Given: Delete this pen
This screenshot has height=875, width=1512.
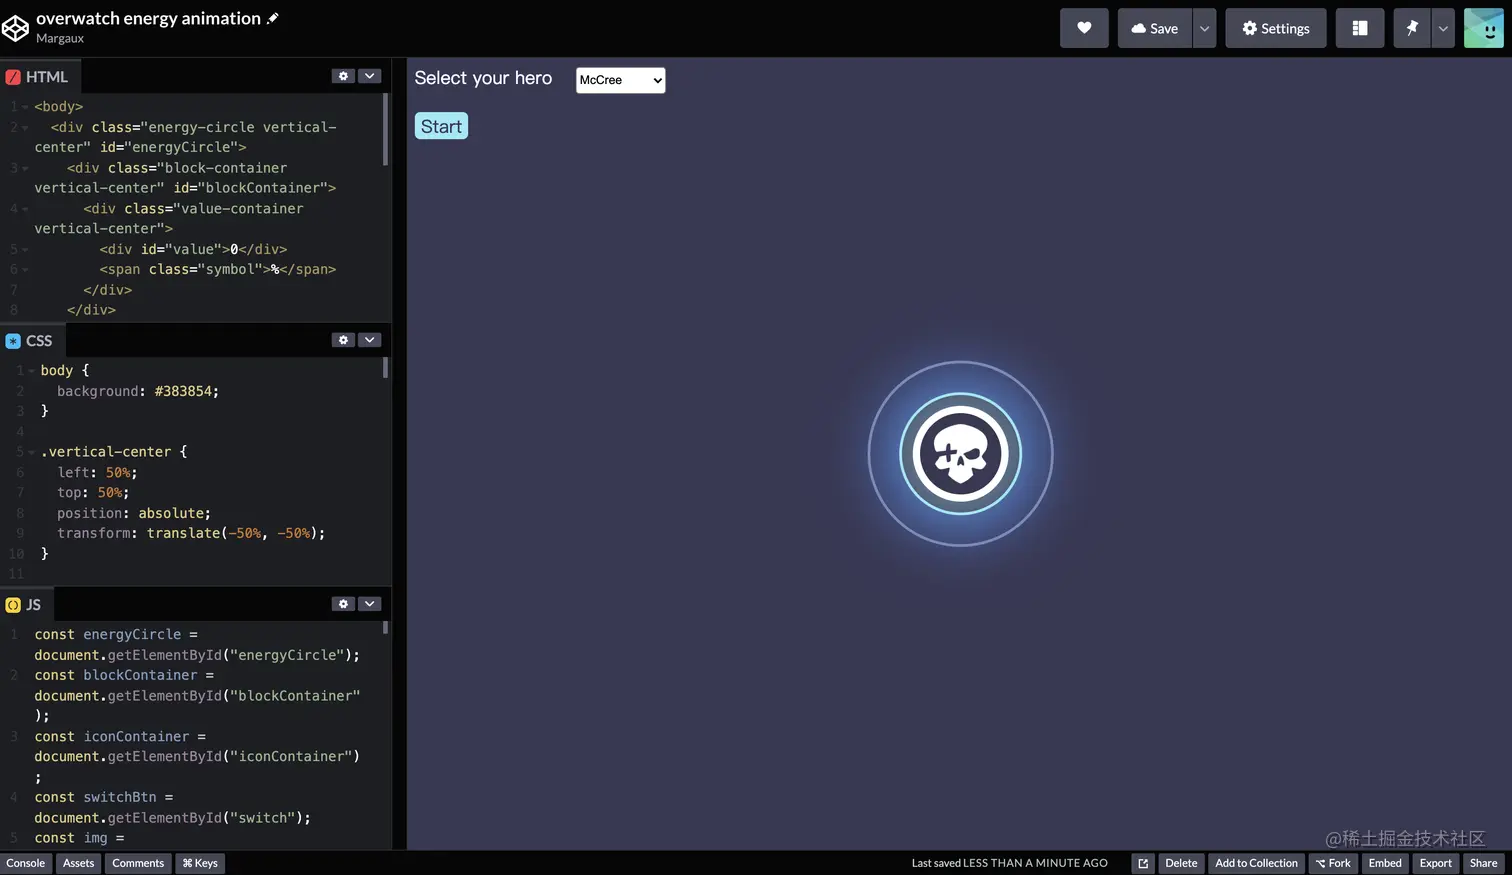Looking at the screenshot, I should [1181, 863].
